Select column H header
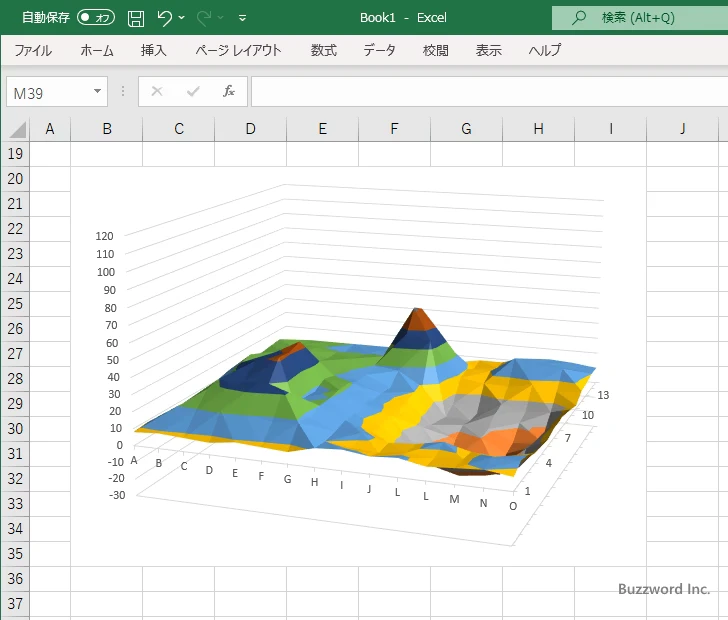728x620 pixels. coord(539,129)
